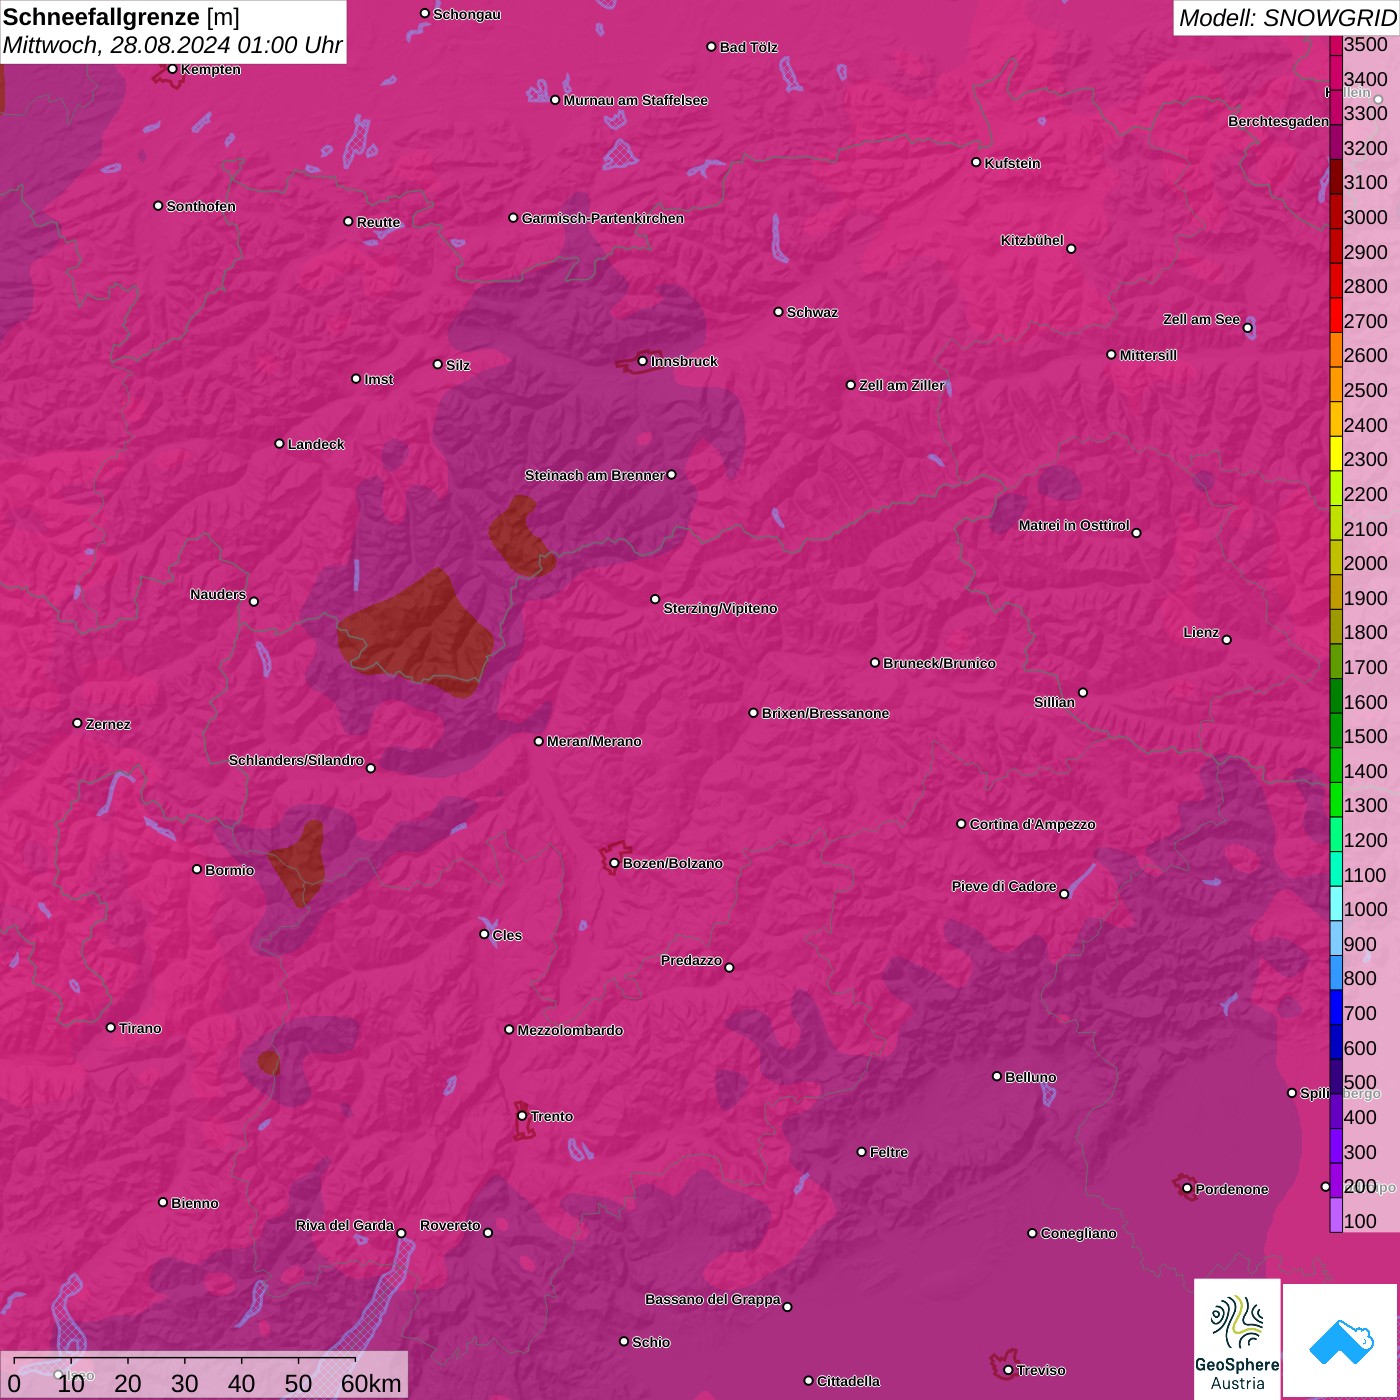Click the 60km scale bar label
The image size is (1400, 1400).
point(371,1383)
